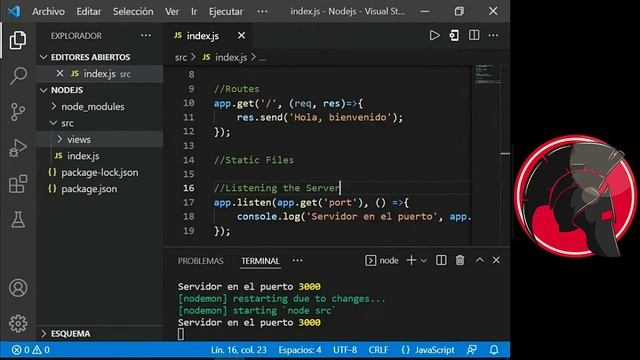The image size is (640, 360).
Task: Change line ending via CRLF entry
Action: (378, 350)
